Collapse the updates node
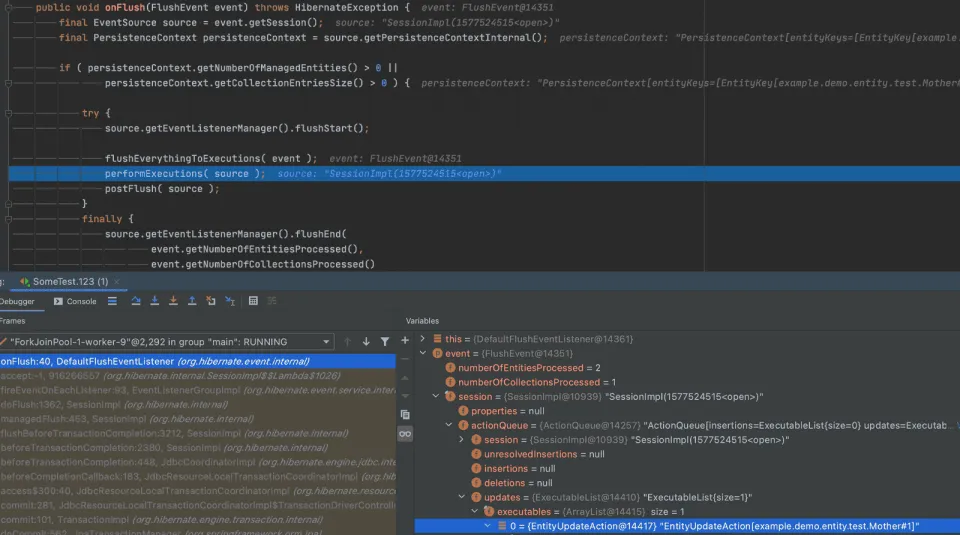Viewport: 960px width, 535px height. coord(462,497)
